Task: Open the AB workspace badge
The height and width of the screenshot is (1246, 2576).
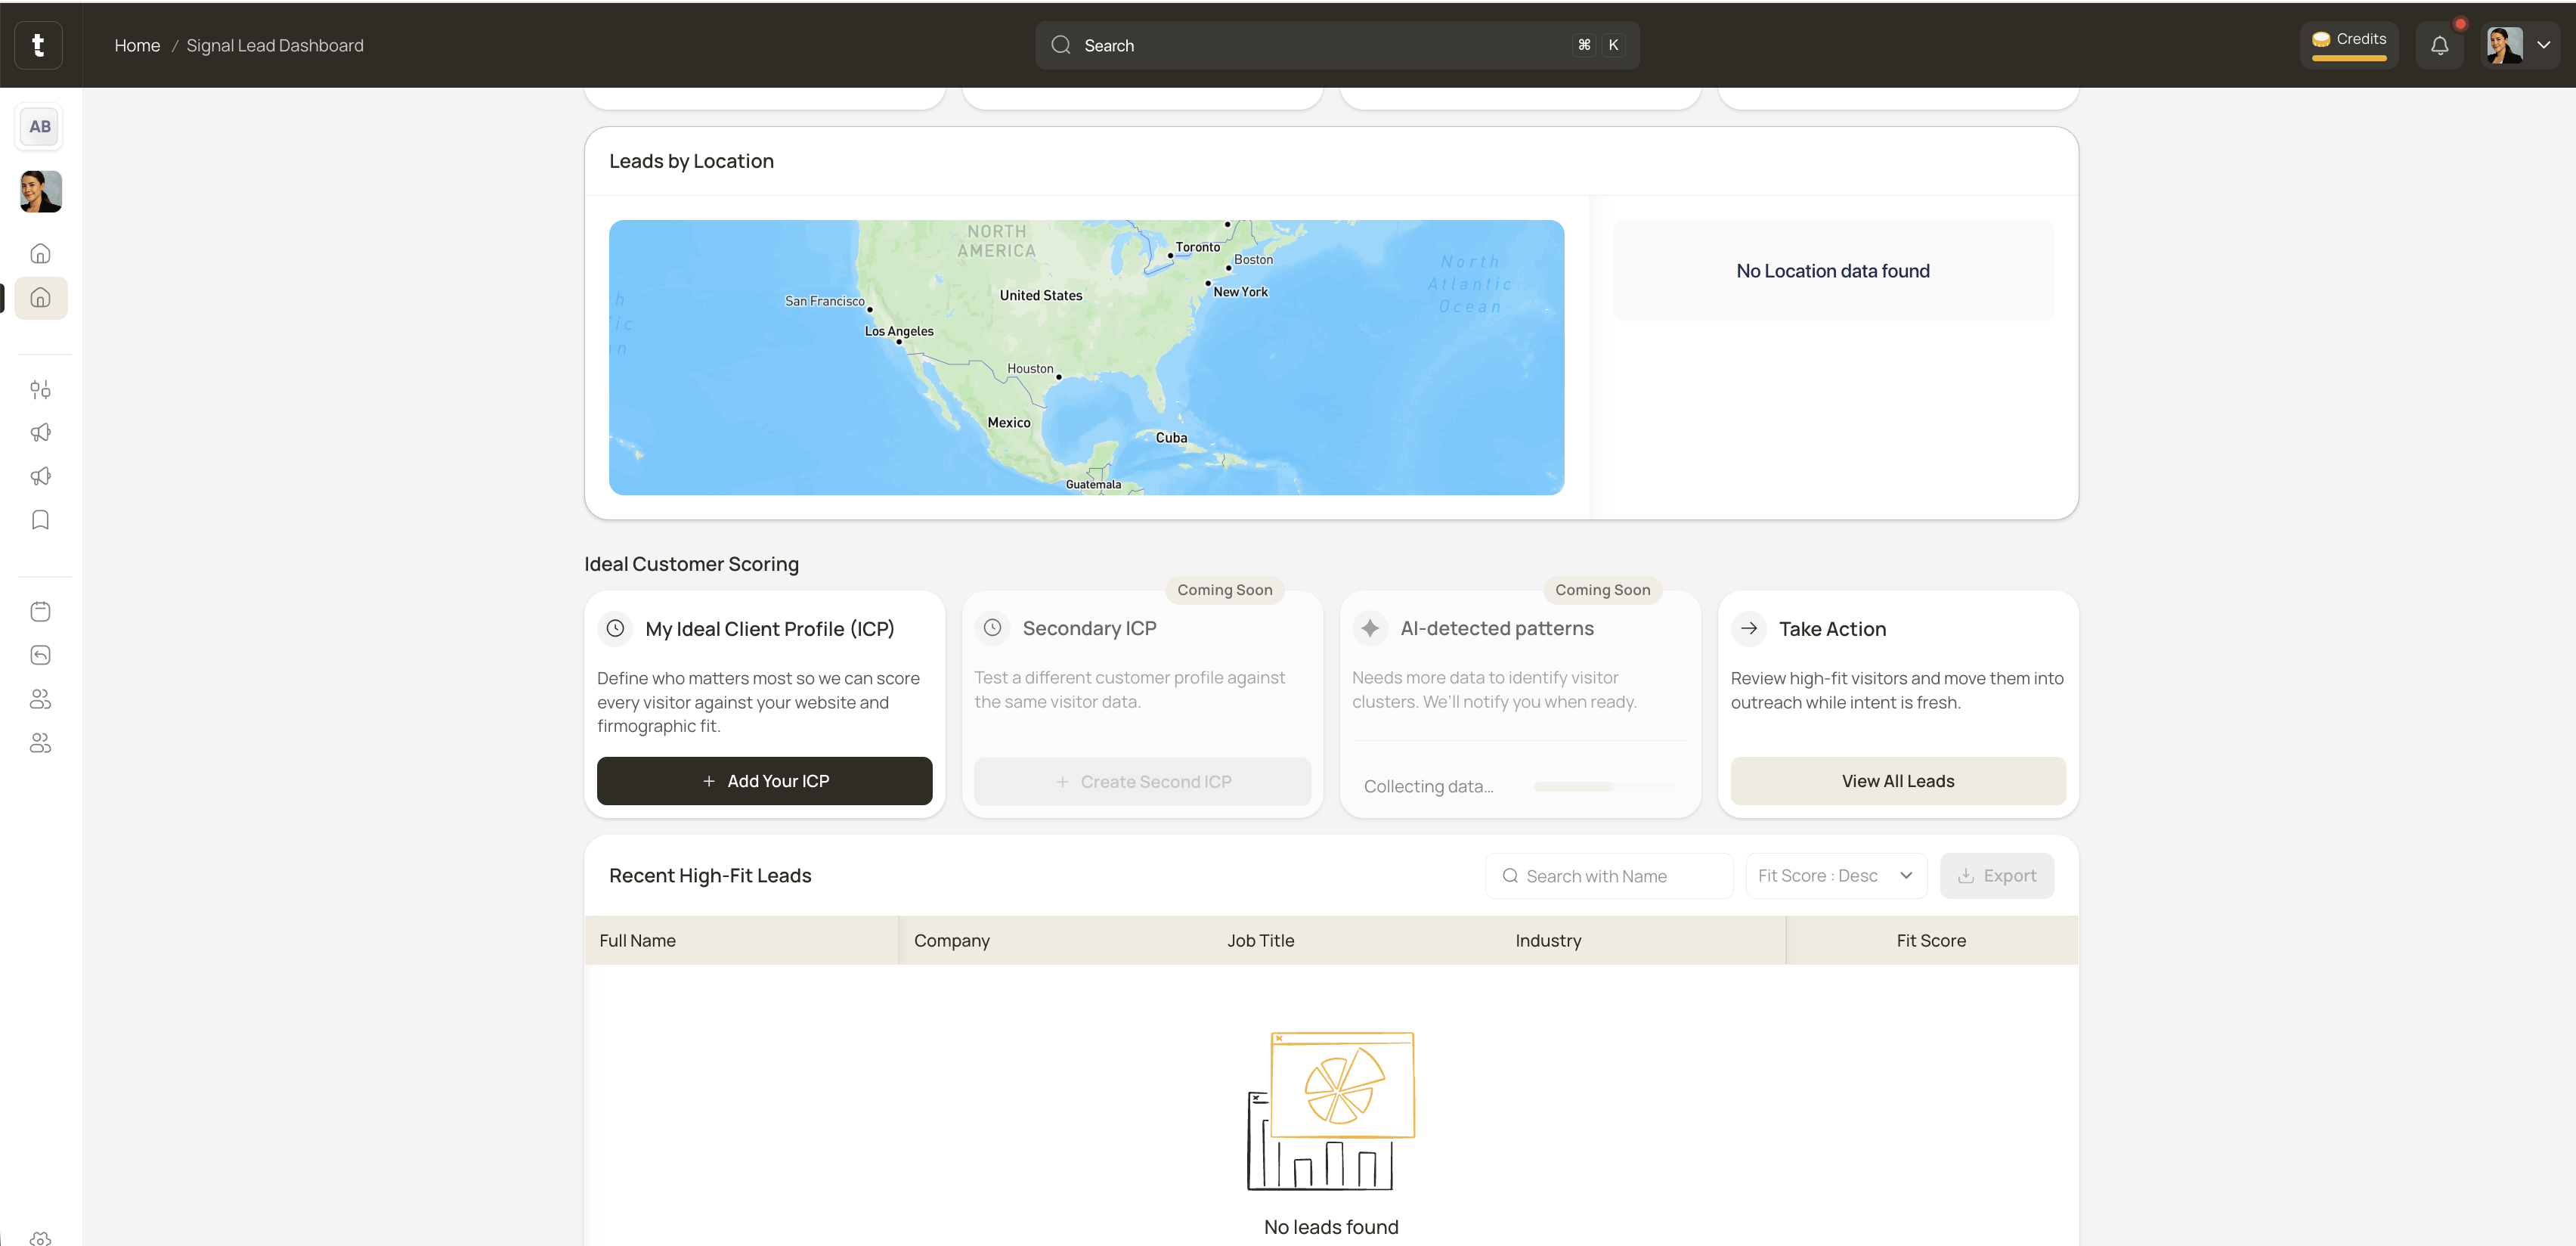Action: pyautogui.click(x=40, y=127)
